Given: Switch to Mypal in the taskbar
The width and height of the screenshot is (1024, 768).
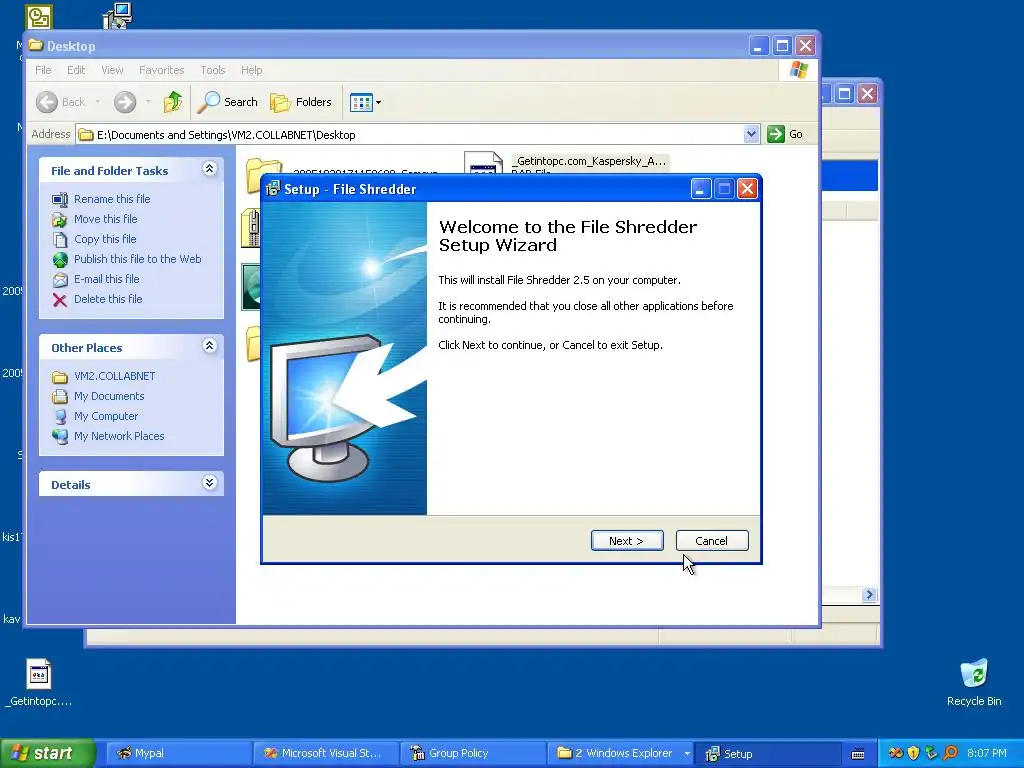Looking at the screenshot, I should coord(178,754).
